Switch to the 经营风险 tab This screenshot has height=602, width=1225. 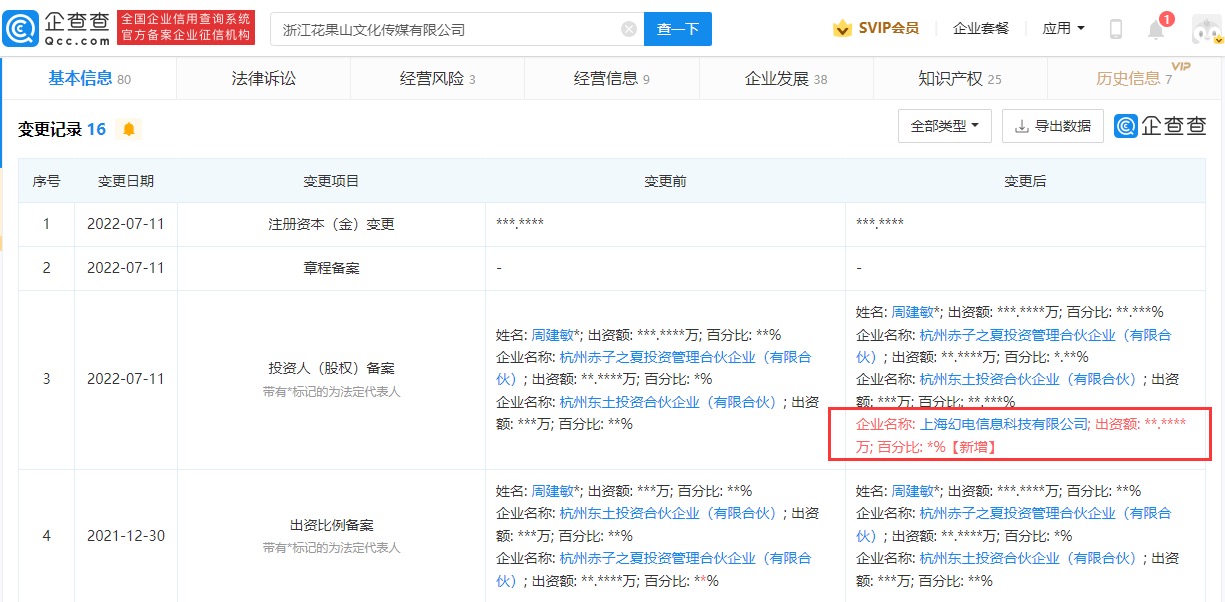click(x=438, y=78)
